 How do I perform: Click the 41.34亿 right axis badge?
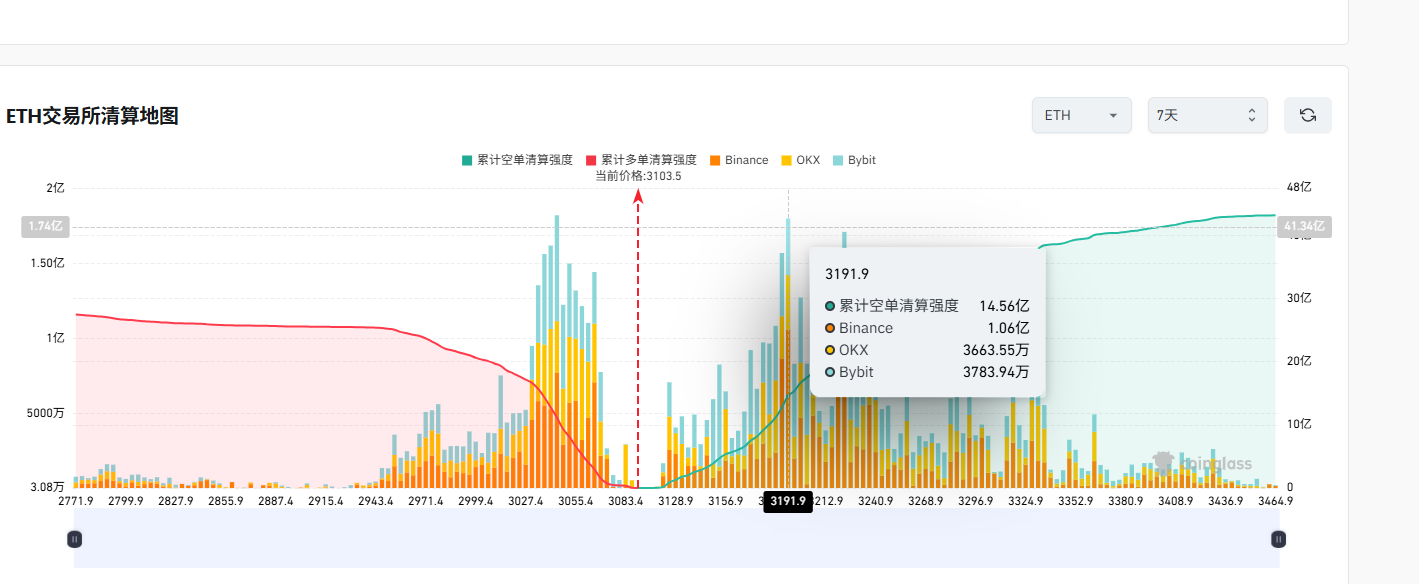(1304, 228)
